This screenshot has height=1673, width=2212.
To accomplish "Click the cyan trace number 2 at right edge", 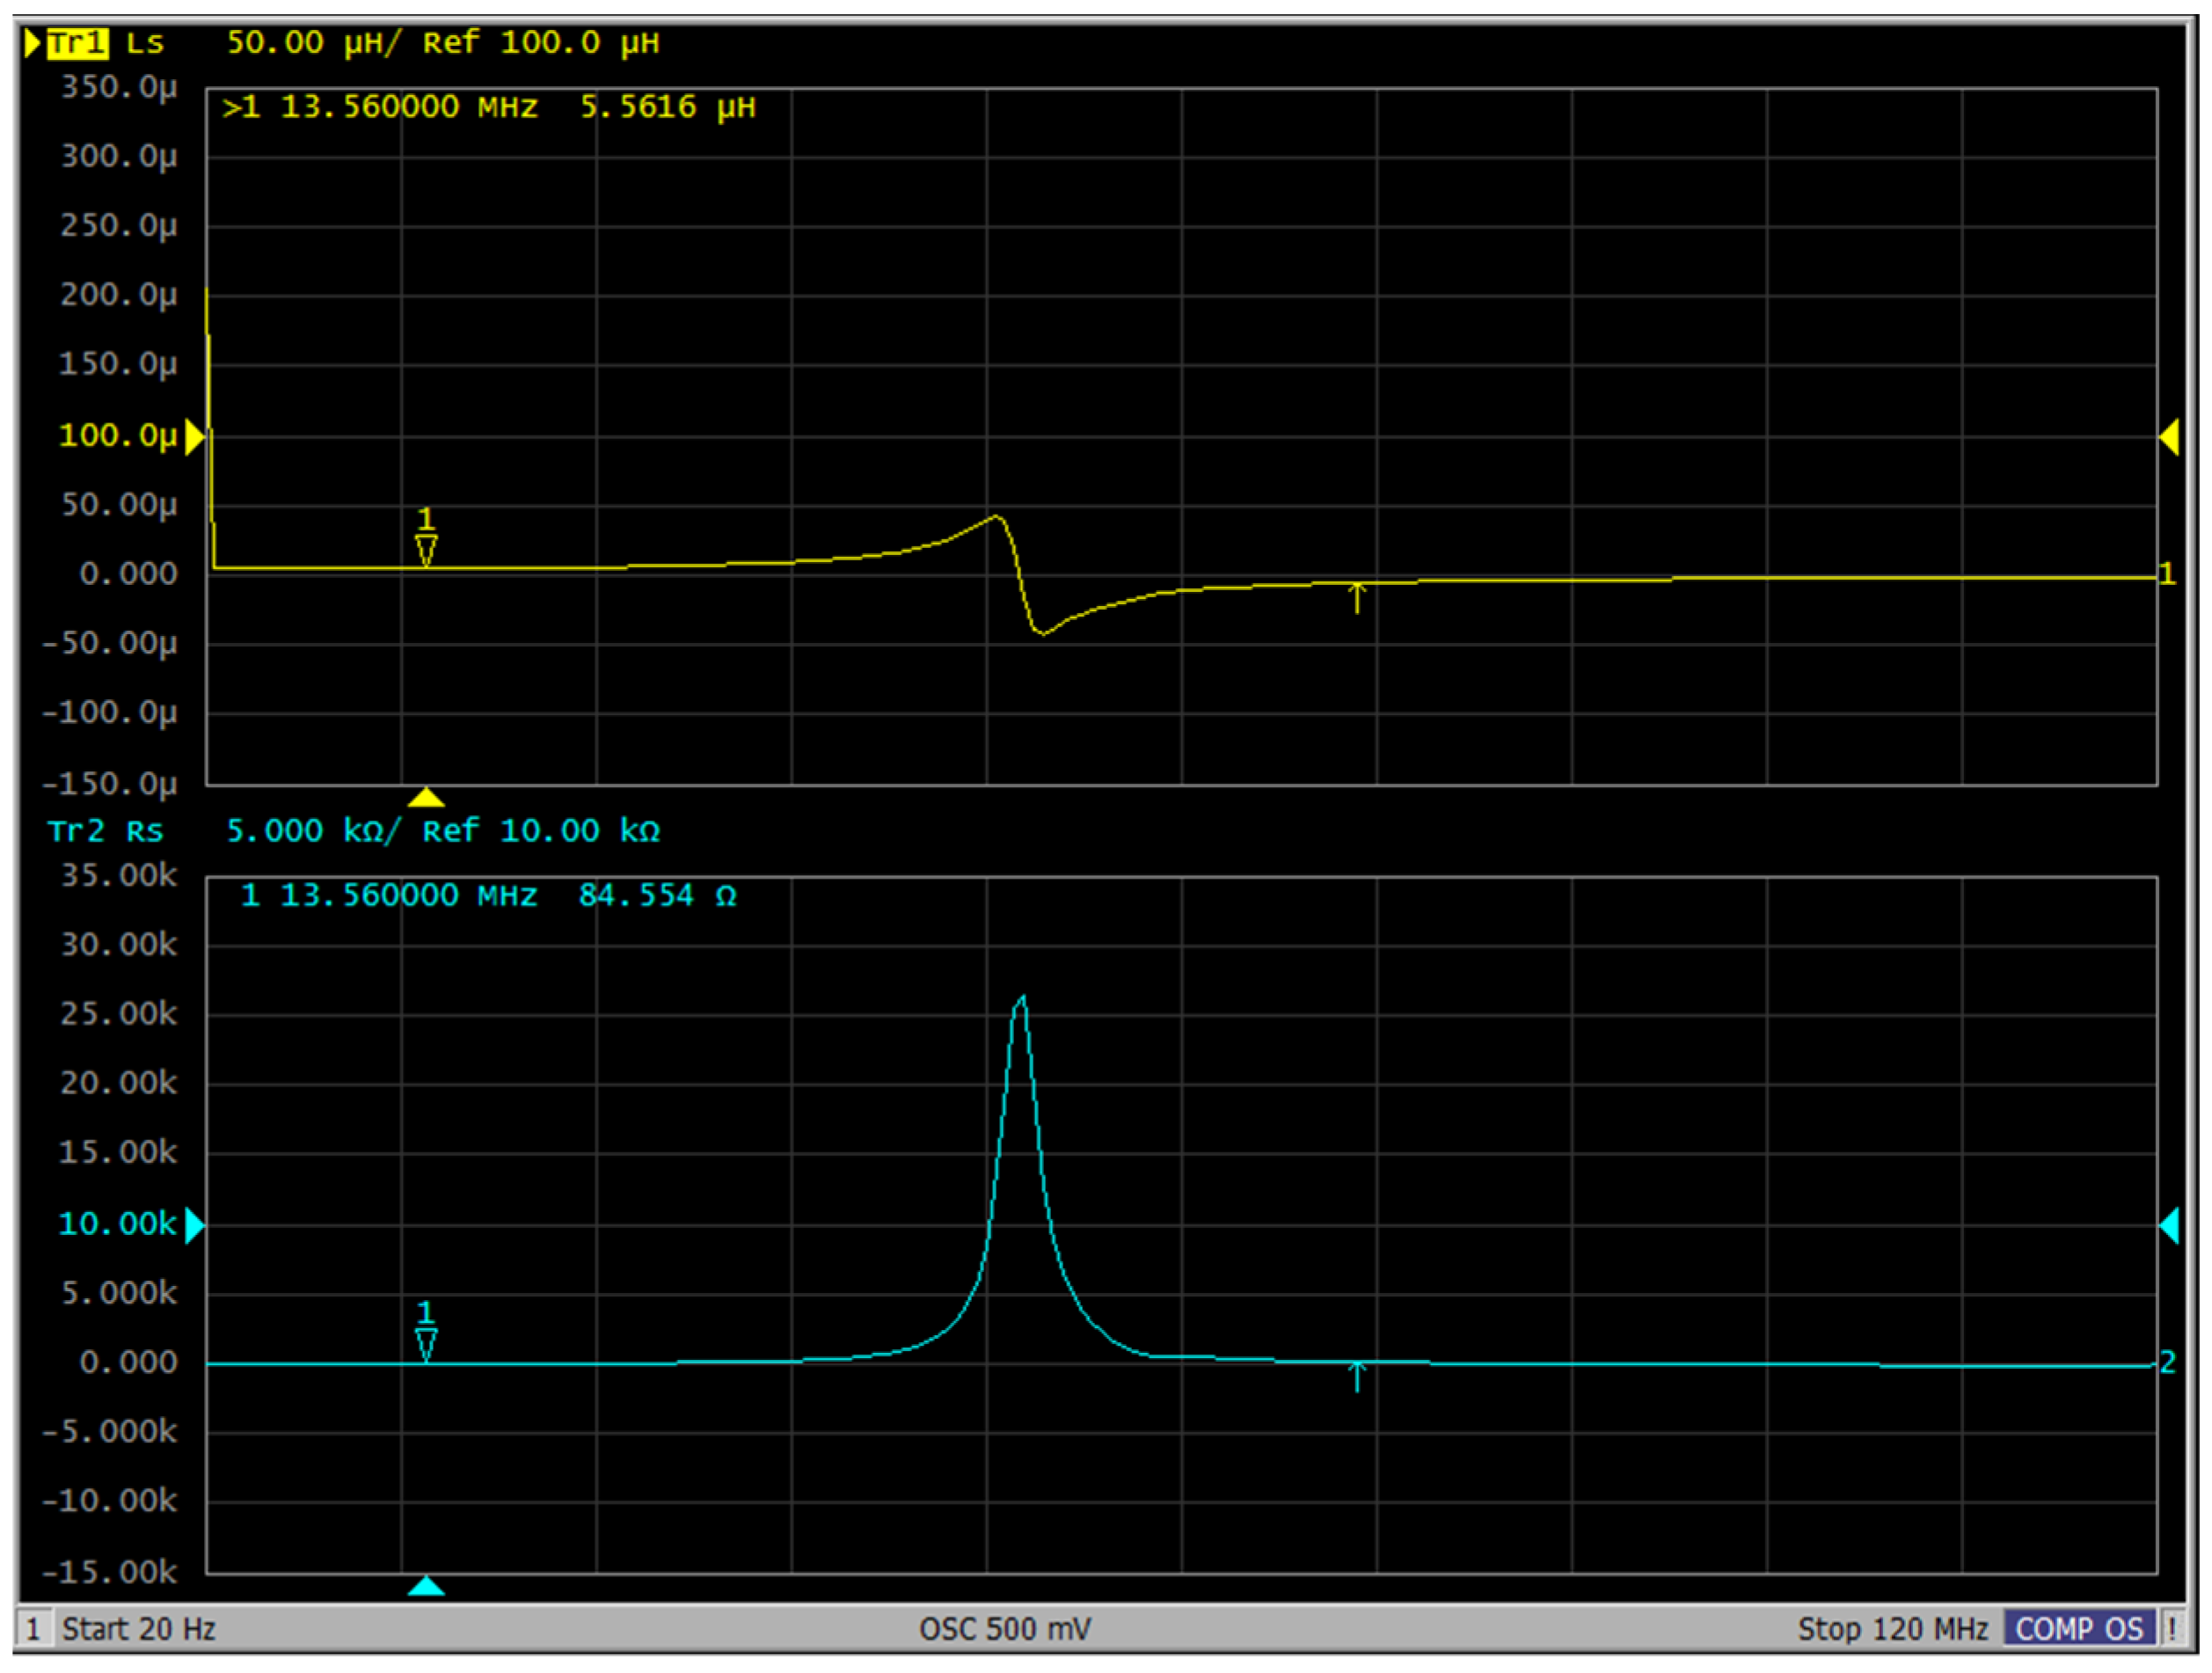I will click(2167, 1362).
